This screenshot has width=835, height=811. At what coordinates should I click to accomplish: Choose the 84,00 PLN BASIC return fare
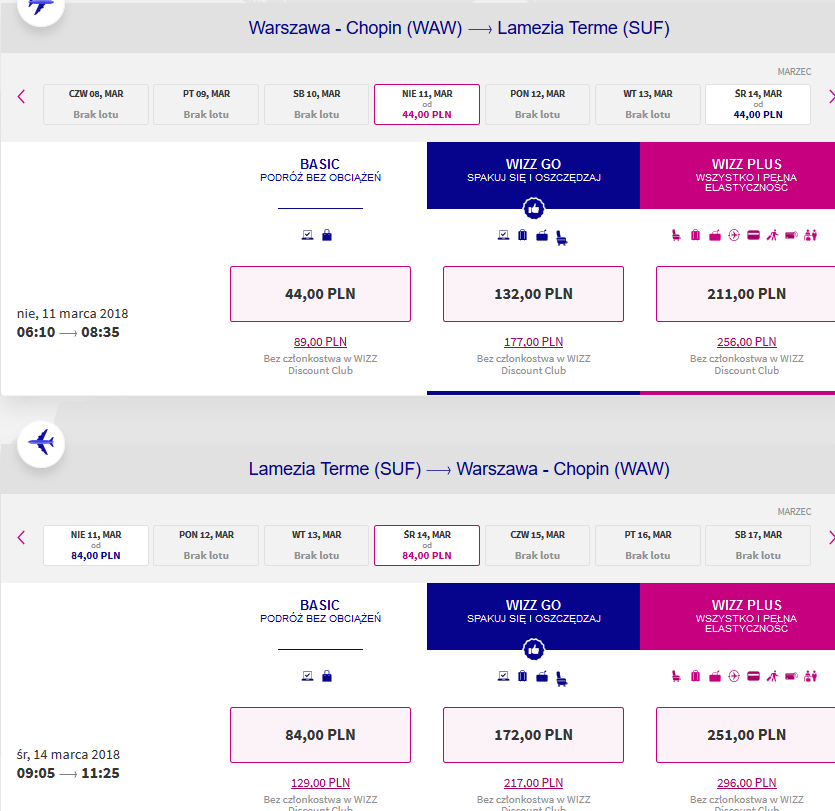[320, 735]
